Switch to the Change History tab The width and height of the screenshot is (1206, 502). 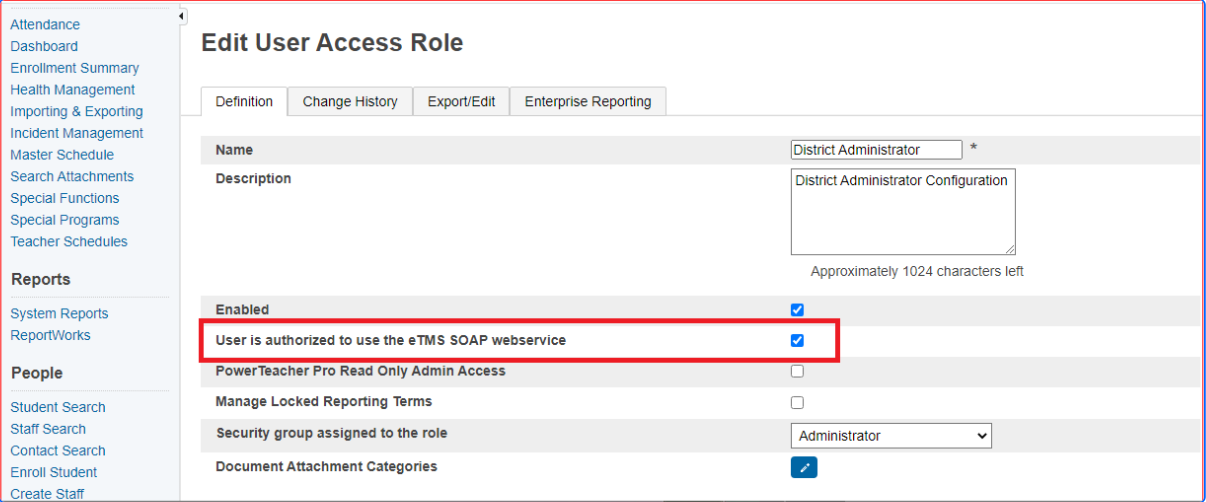click(x=350, y=101)
